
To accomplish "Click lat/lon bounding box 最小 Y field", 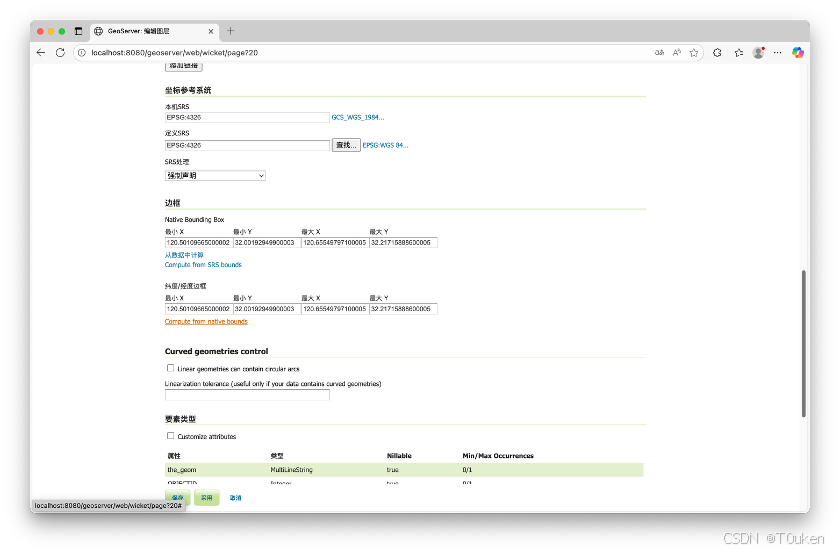I will [x=267, y=309].
